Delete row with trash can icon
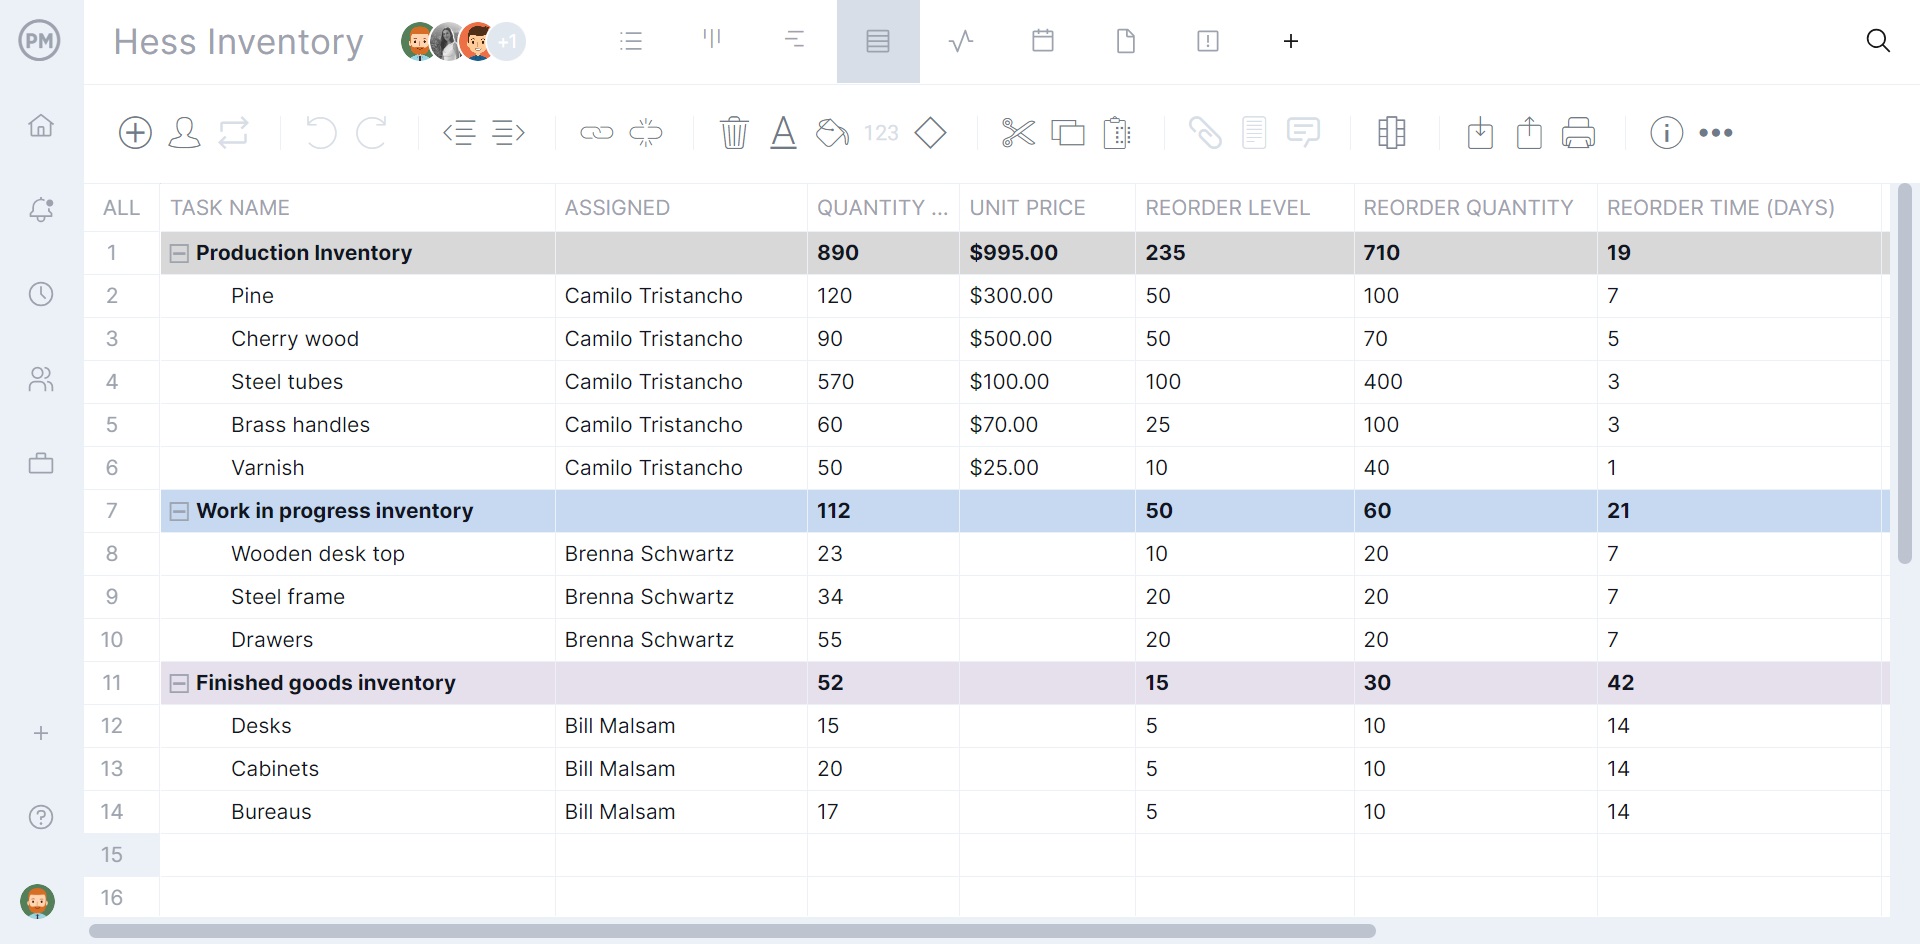Viewport: 1920px width, 944px height. click(x=734, y=133)
